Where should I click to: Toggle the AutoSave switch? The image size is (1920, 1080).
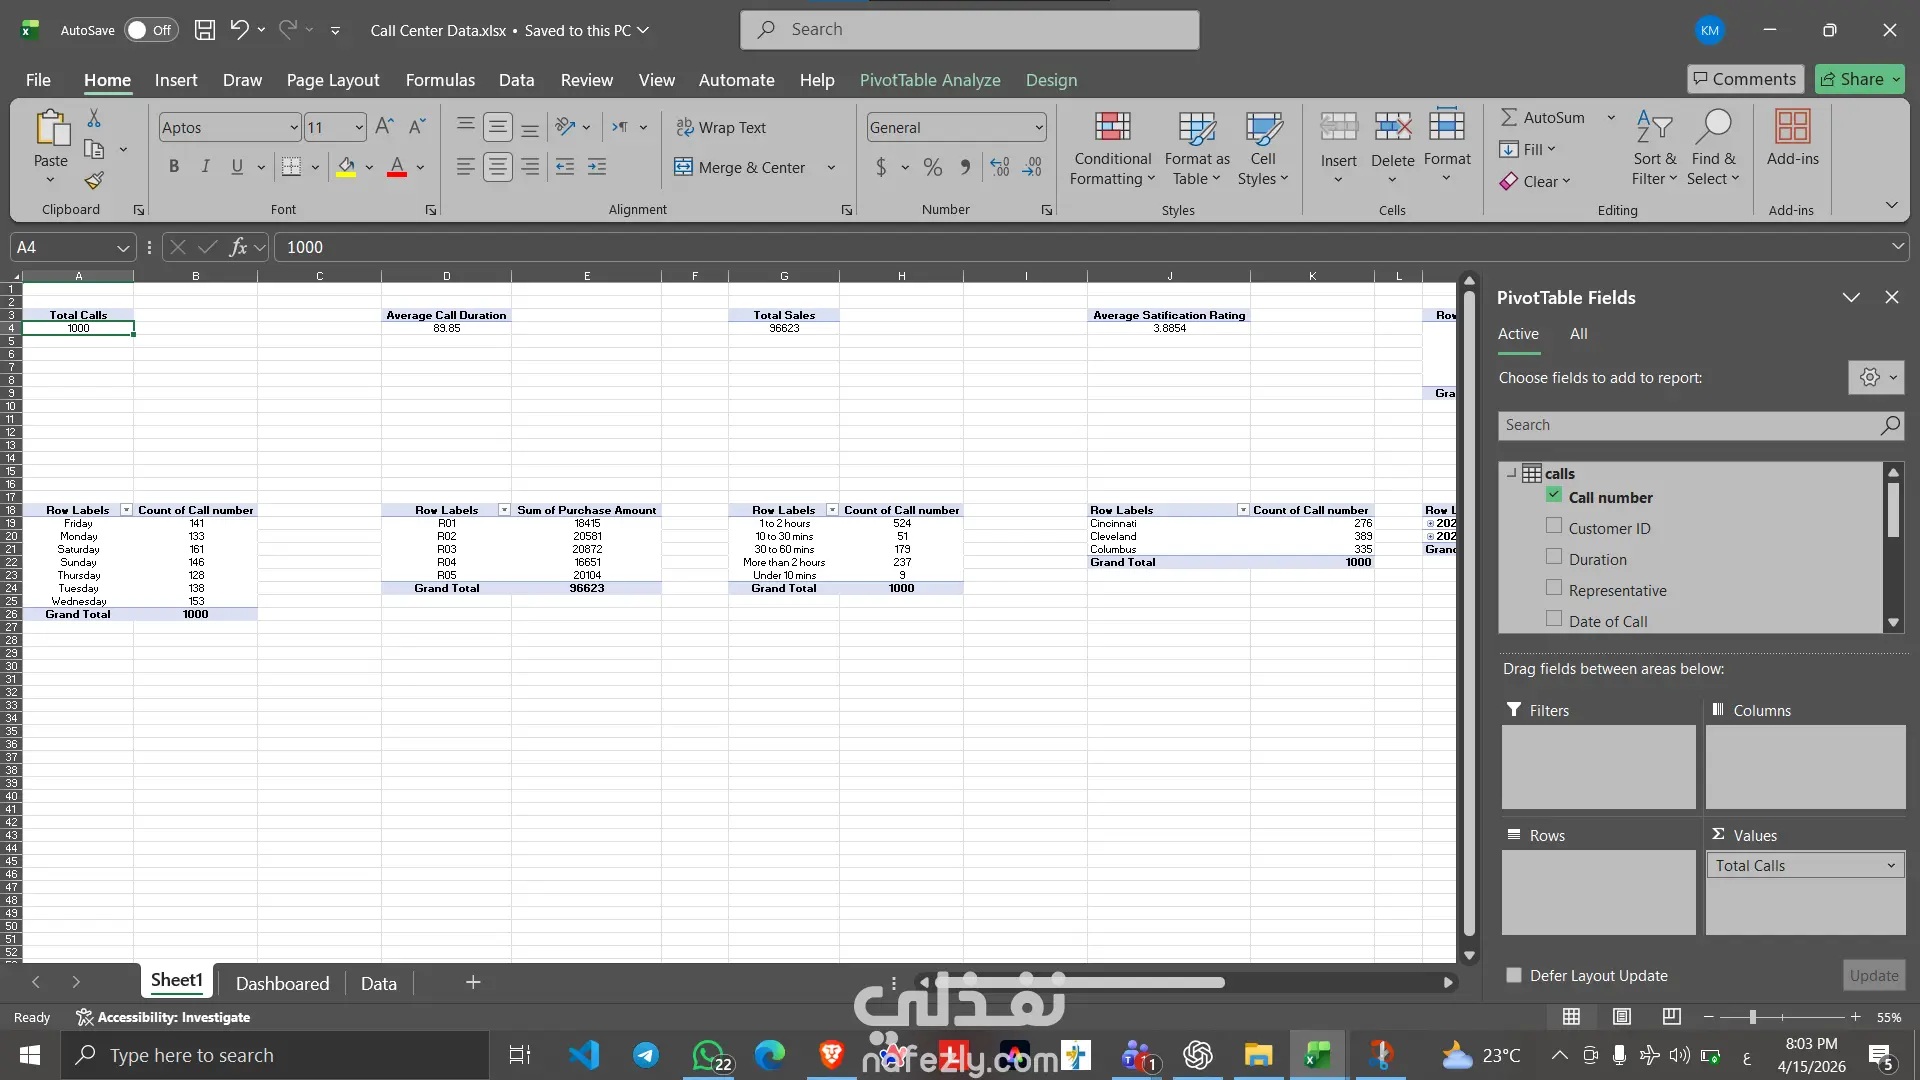(151, 30)
